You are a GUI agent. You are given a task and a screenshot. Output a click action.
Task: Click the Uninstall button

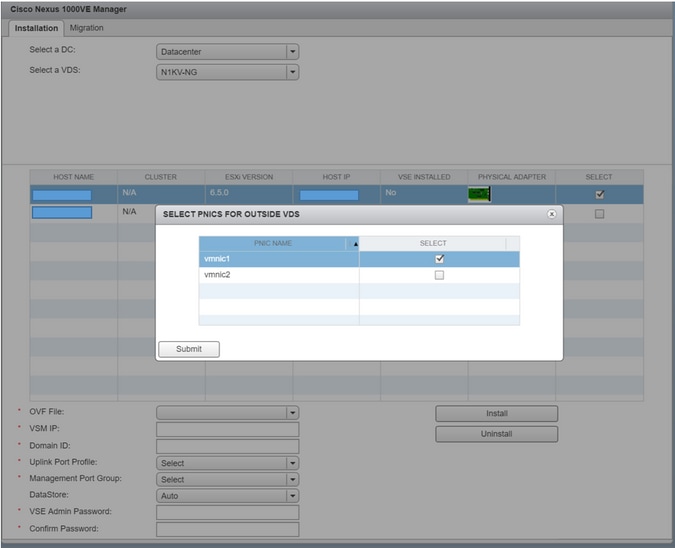pyautogui.click(x=497, y=434)
